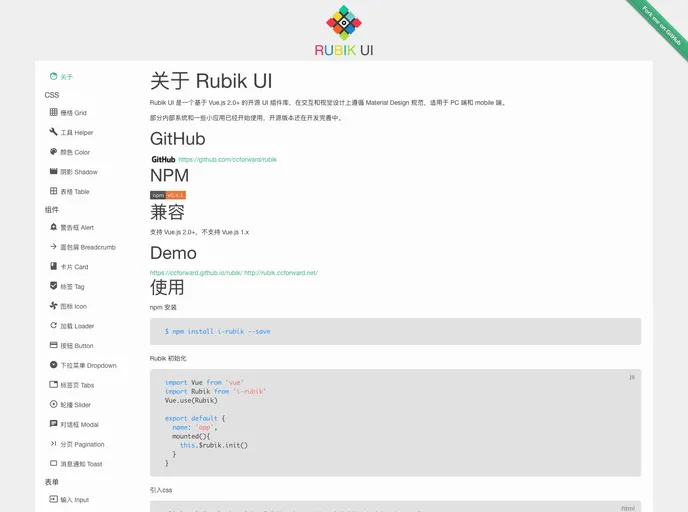
Task: Open the 栅格 Grid page
Action: pyautogui.click(x=74, y=113)
